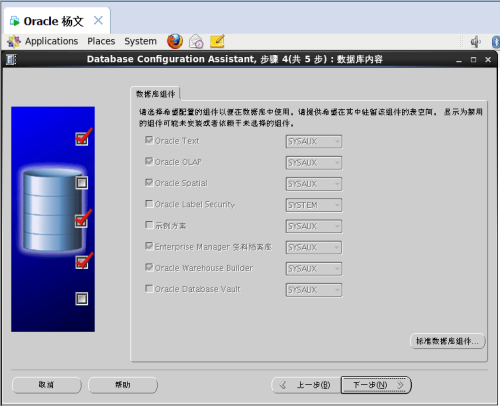500x406 pixels.
Task: Enable the 示例方案 checkbox
Action: point(149,225)
